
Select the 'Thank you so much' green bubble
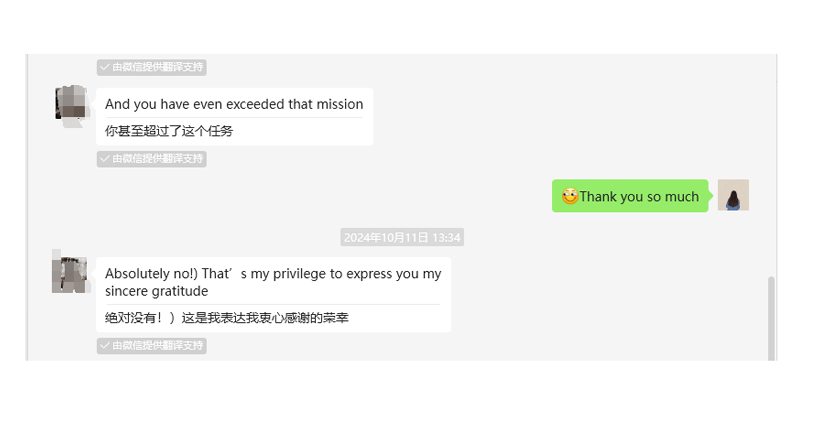(x=630, y=196)
